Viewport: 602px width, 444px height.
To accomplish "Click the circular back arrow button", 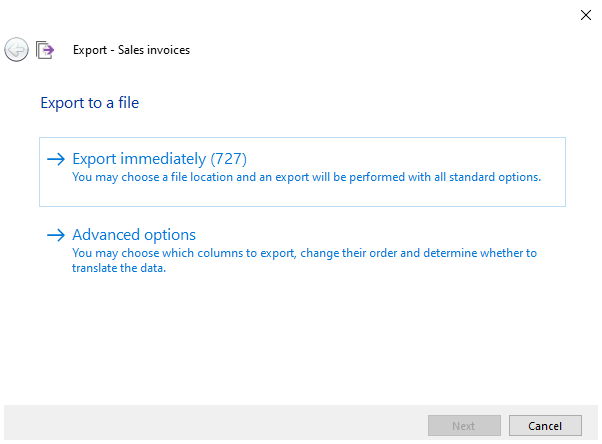I will [16, 49].
